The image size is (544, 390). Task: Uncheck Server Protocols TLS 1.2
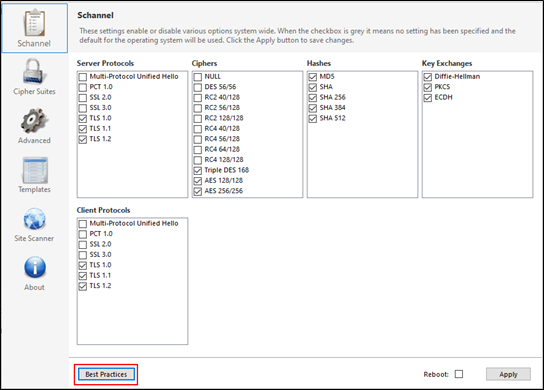pyautogui.click(x=83, y=139)
